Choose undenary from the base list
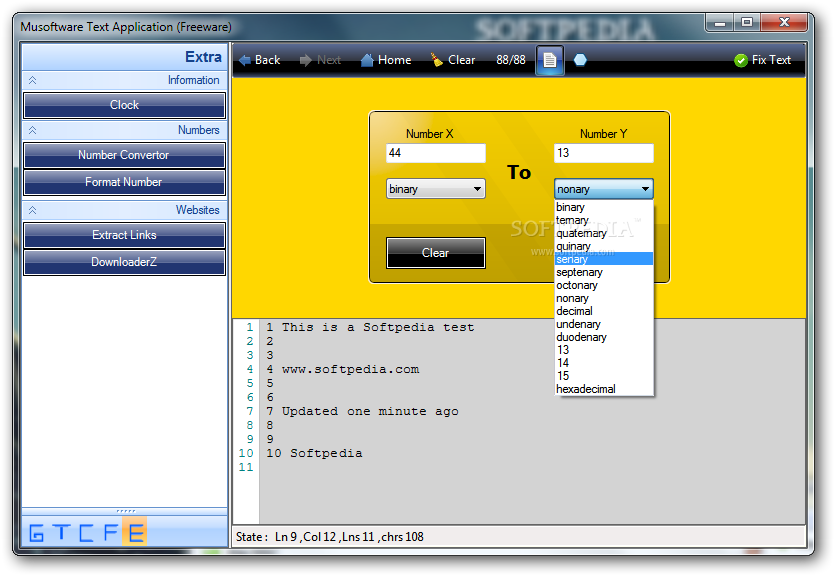 click(603, 324)
